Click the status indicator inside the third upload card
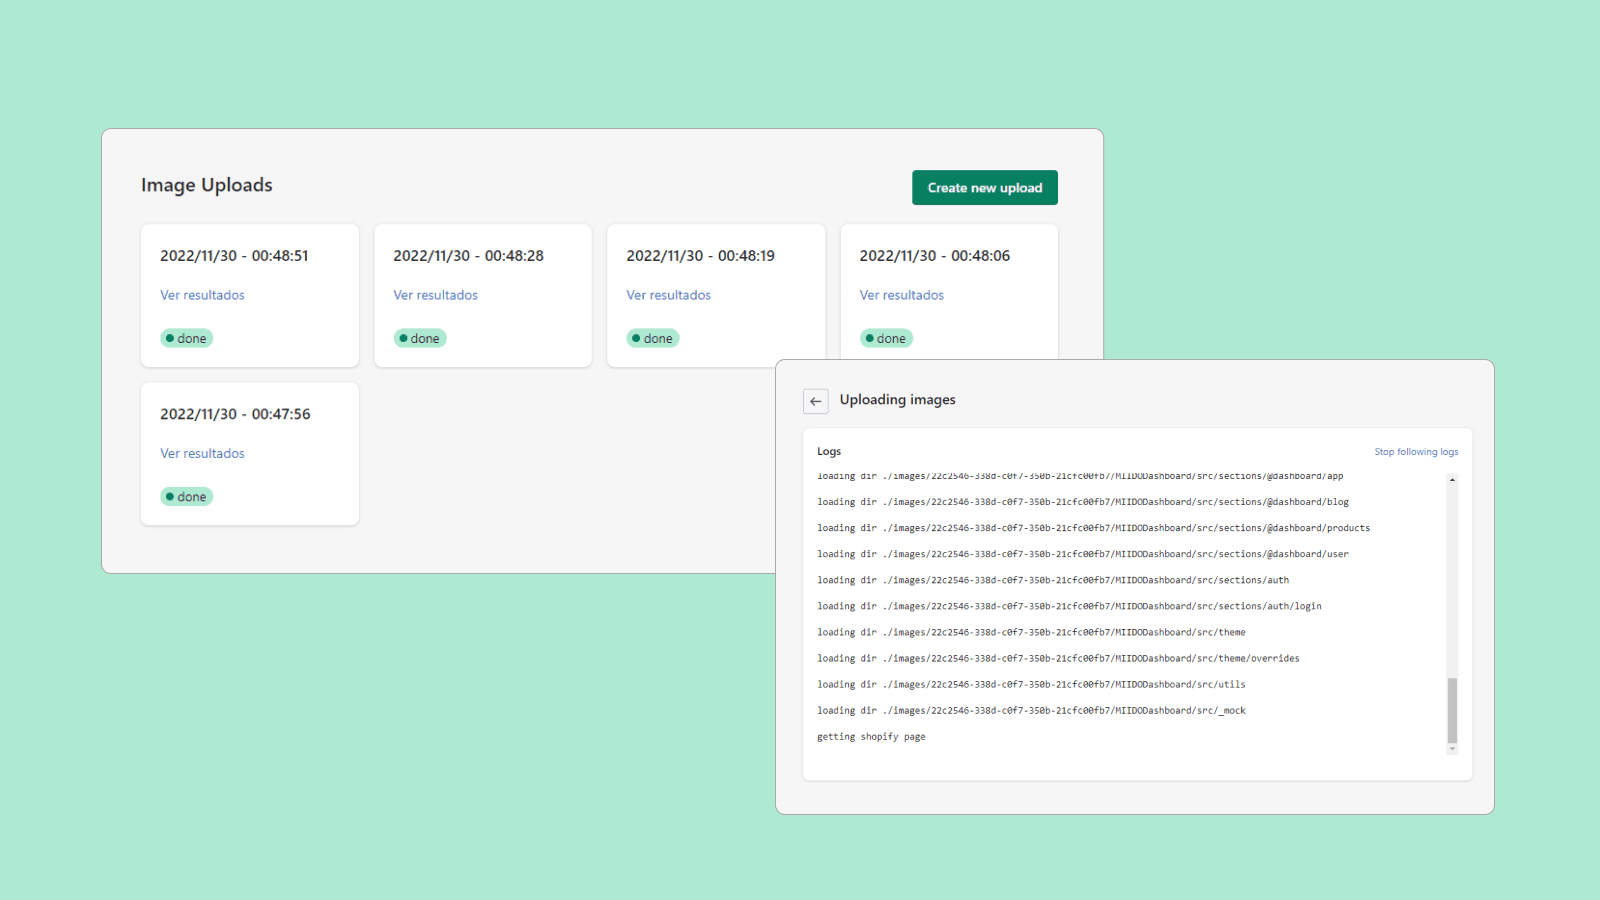The height and width of the screenshot is (900, 1600). tap(652, 338)
